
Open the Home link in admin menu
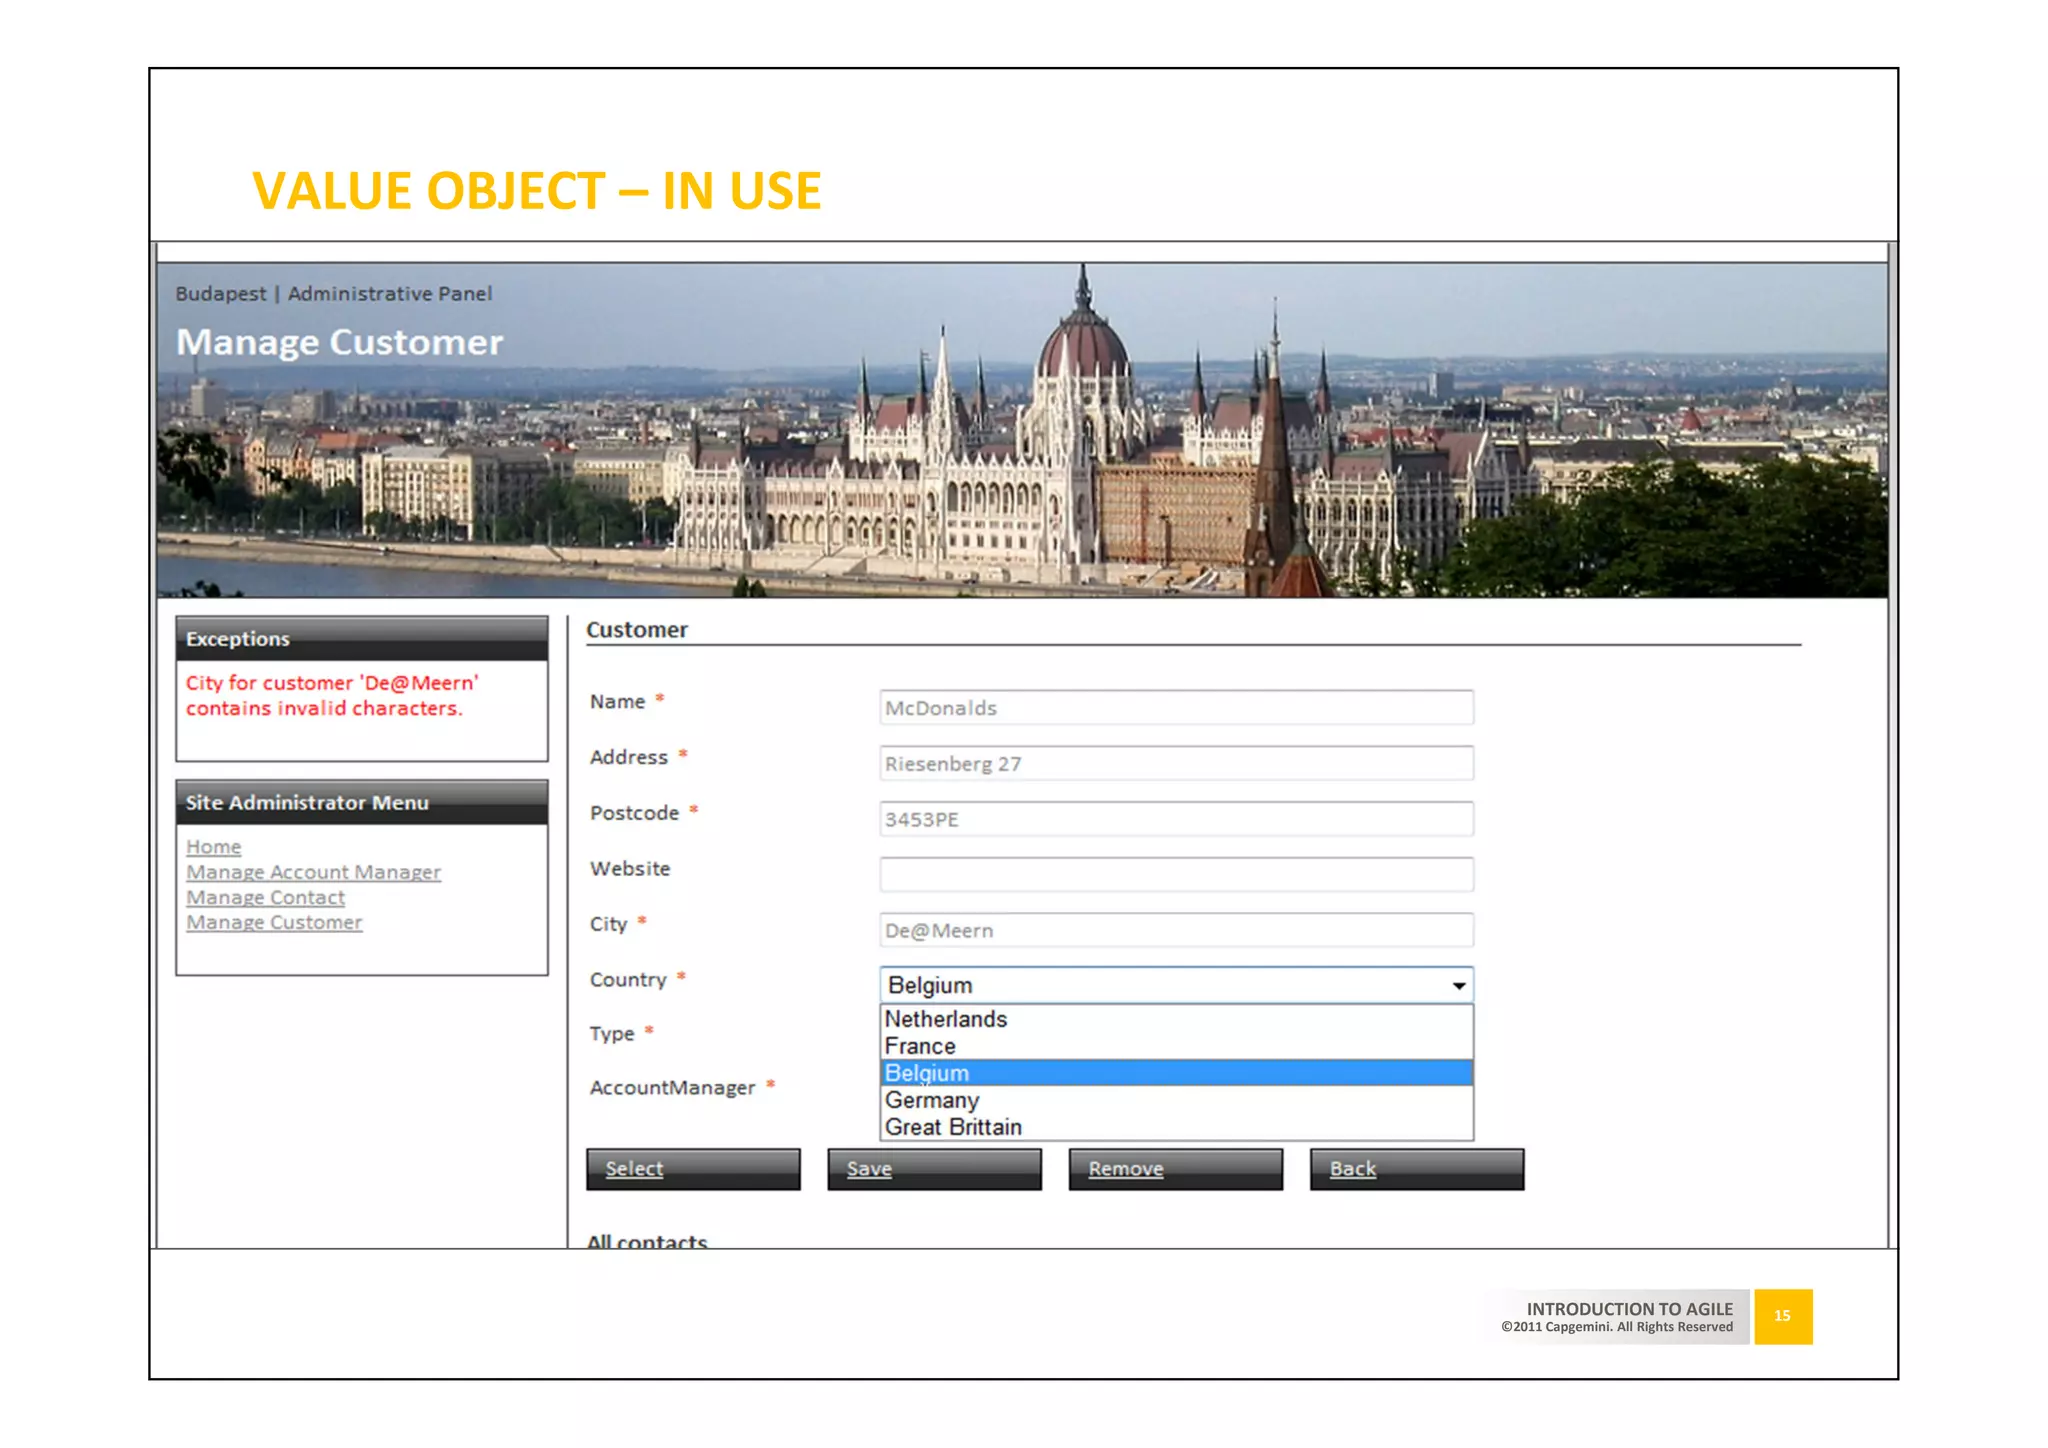coord(213,847)
